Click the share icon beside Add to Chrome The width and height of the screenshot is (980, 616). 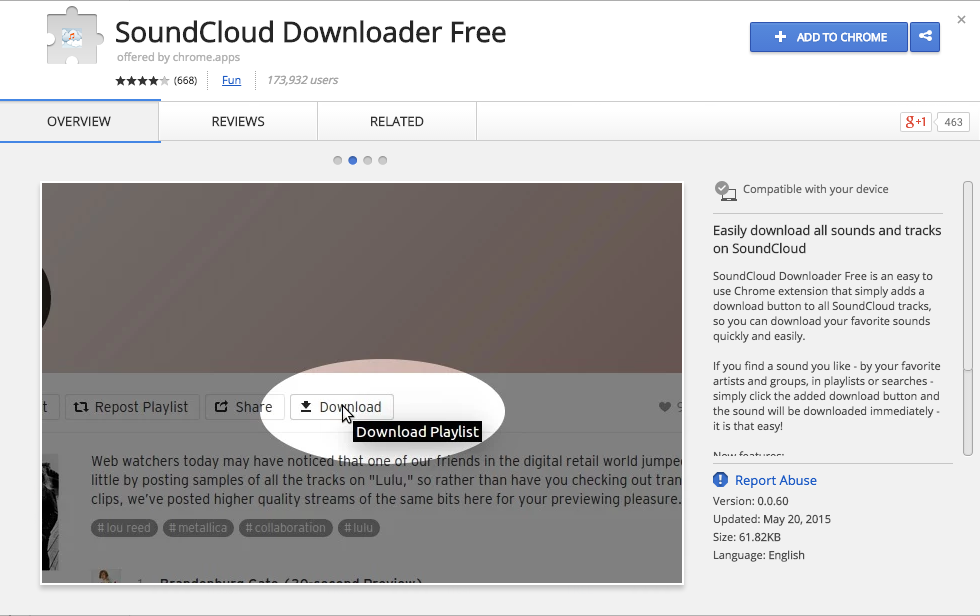(x=924, y=37)
